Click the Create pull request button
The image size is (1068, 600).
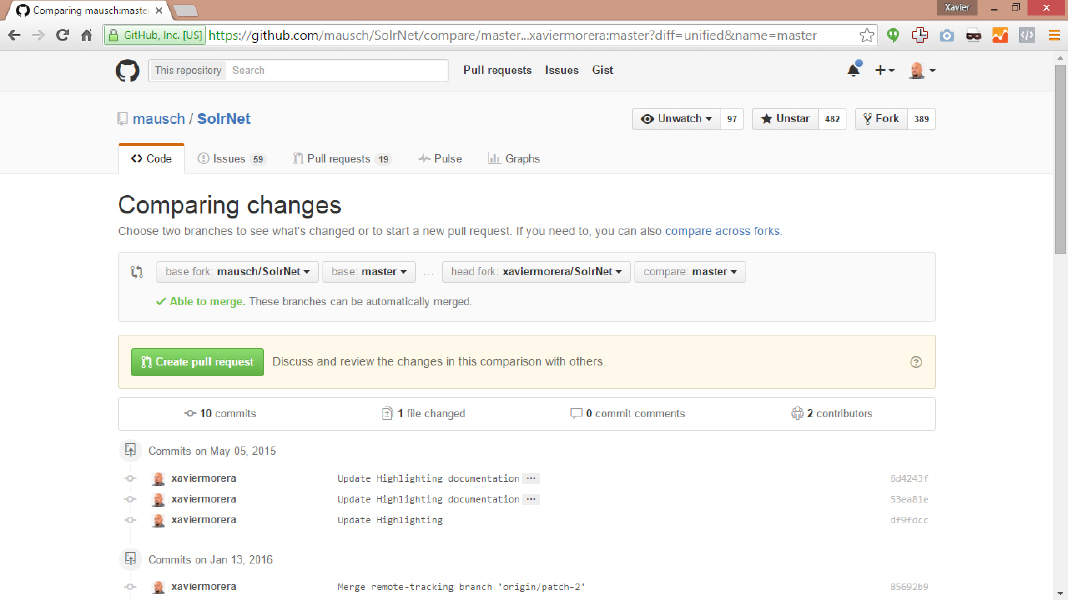[x=197, y=362]
